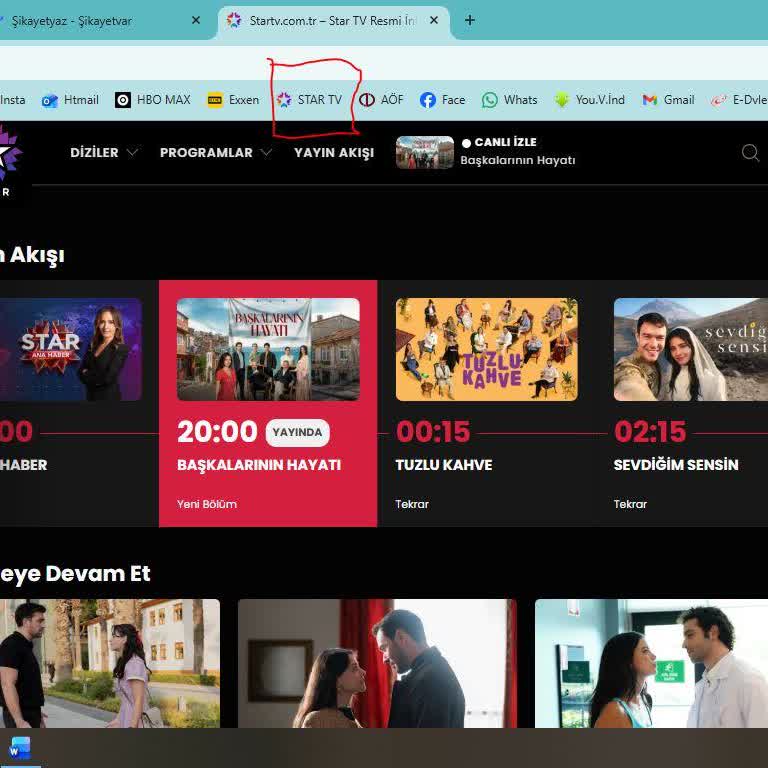Screen dimensions: 768x768
Task: Resume video with couple by red curtain
Action: [377, 663]
